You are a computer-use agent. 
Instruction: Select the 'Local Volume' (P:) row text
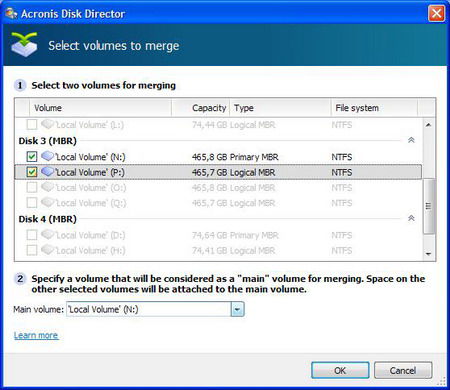(90, 172)
